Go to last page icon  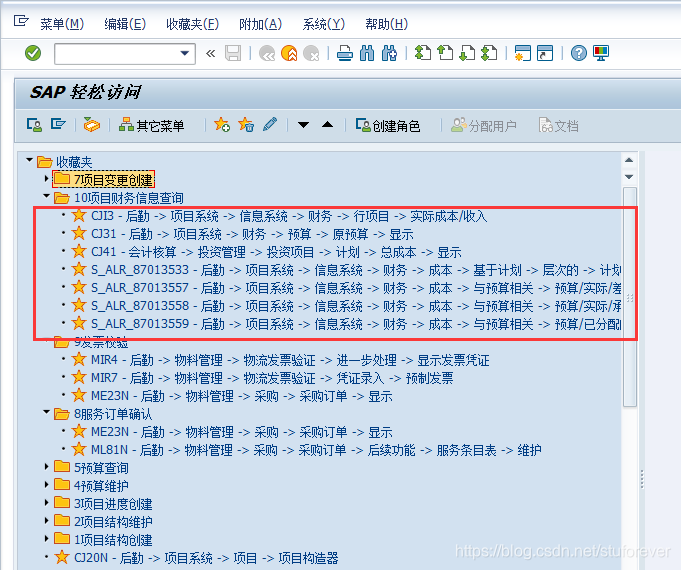coord(489,53)
